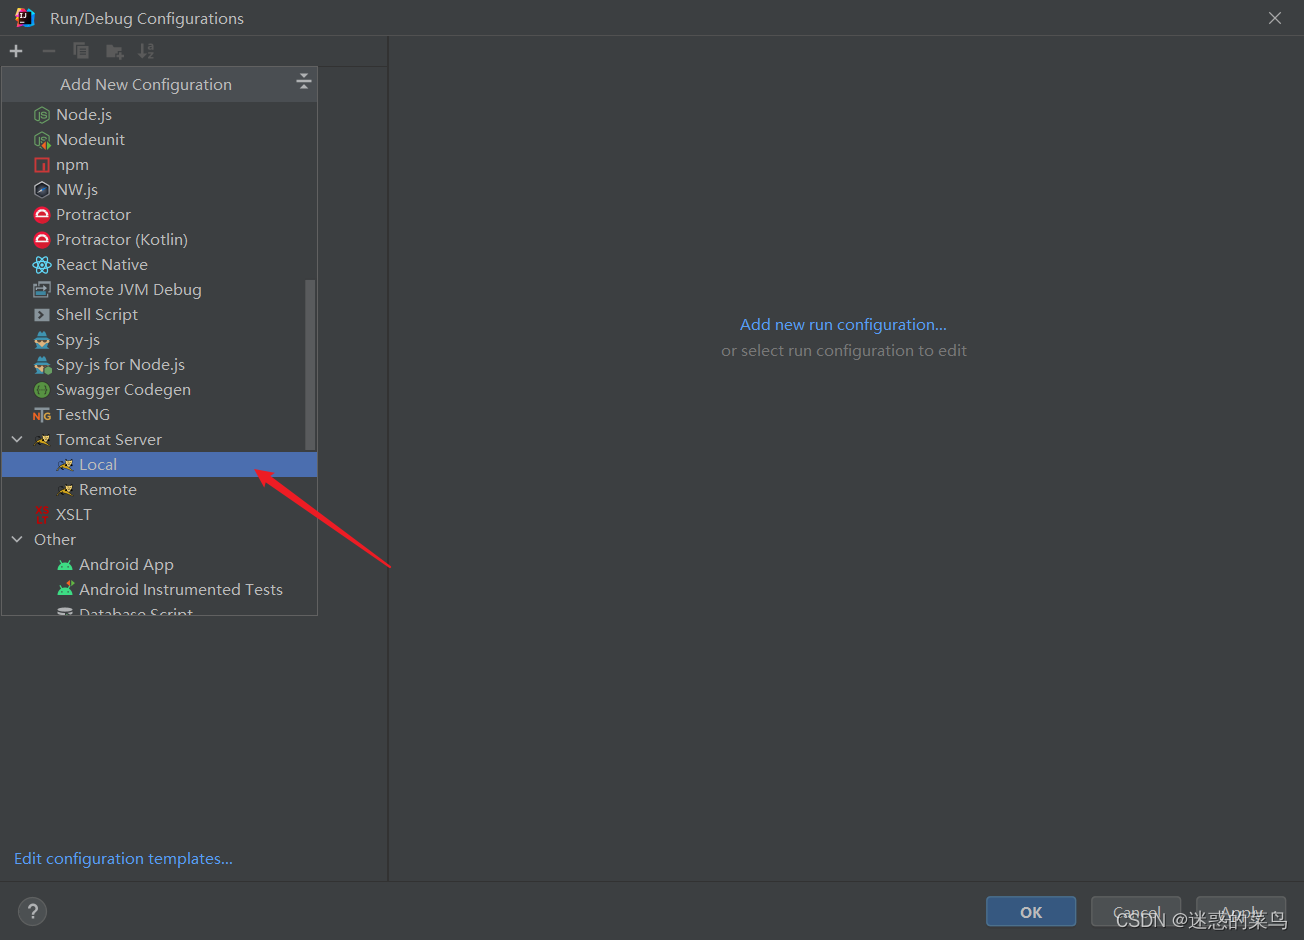
Task: Click the Tomcat Server cat icon
Action: pos(42,440)
